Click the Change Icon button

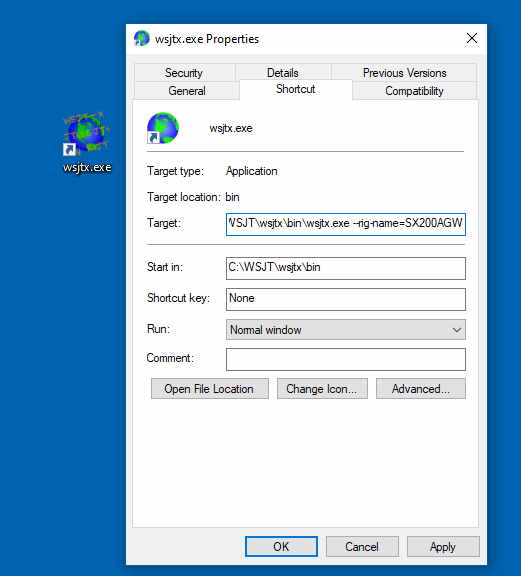[x=322, y=389]
